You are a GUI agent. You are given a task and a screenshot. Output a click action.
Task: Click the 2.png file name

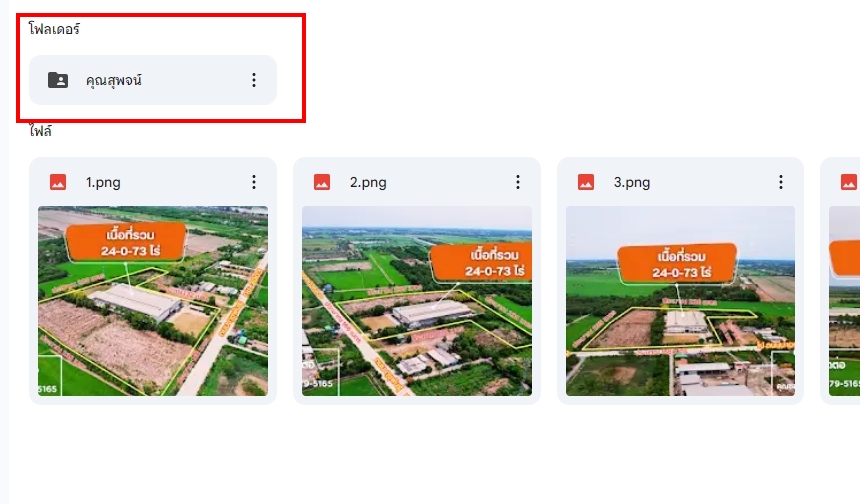368,182
